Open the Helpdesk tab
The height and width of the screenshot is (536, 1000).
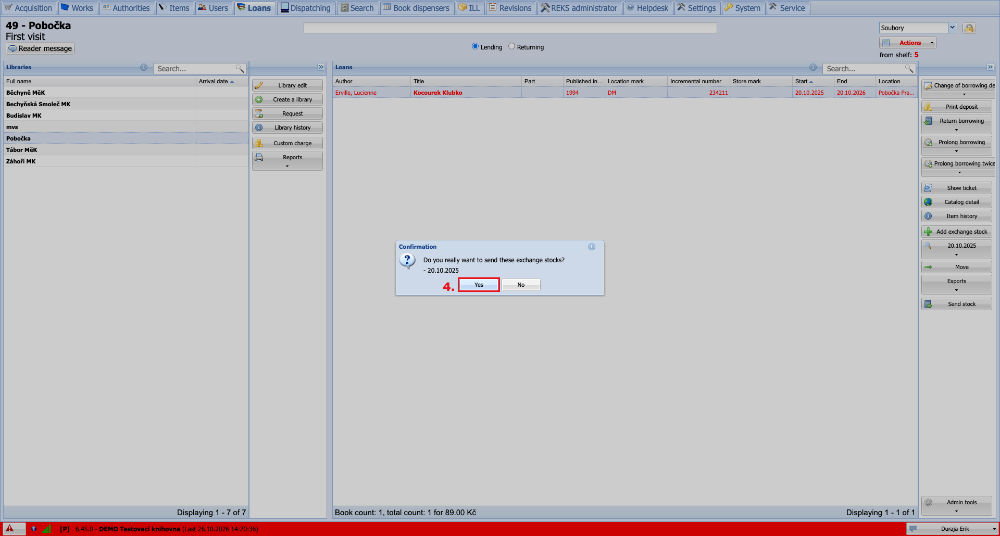click(x=647, y=8)
